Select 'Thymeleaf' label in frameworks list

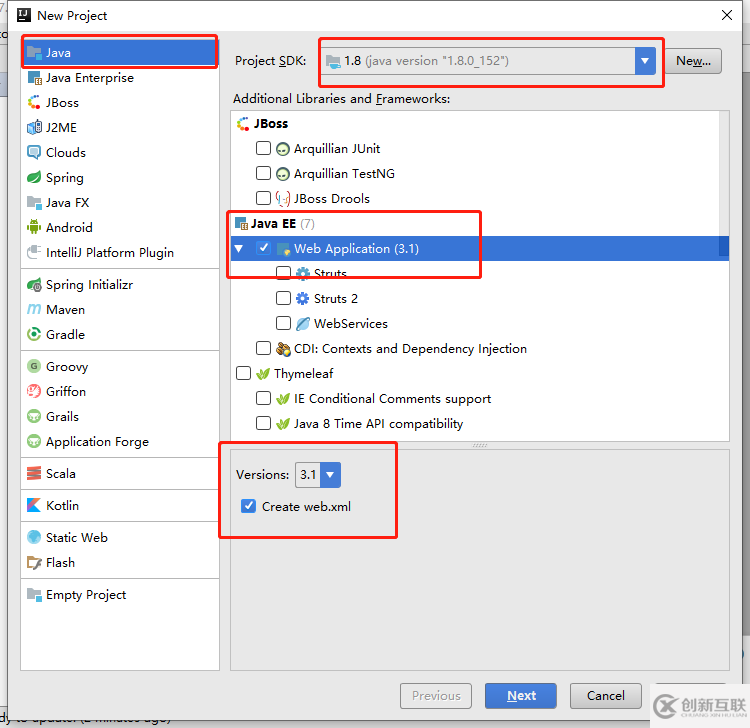[303, 374]
